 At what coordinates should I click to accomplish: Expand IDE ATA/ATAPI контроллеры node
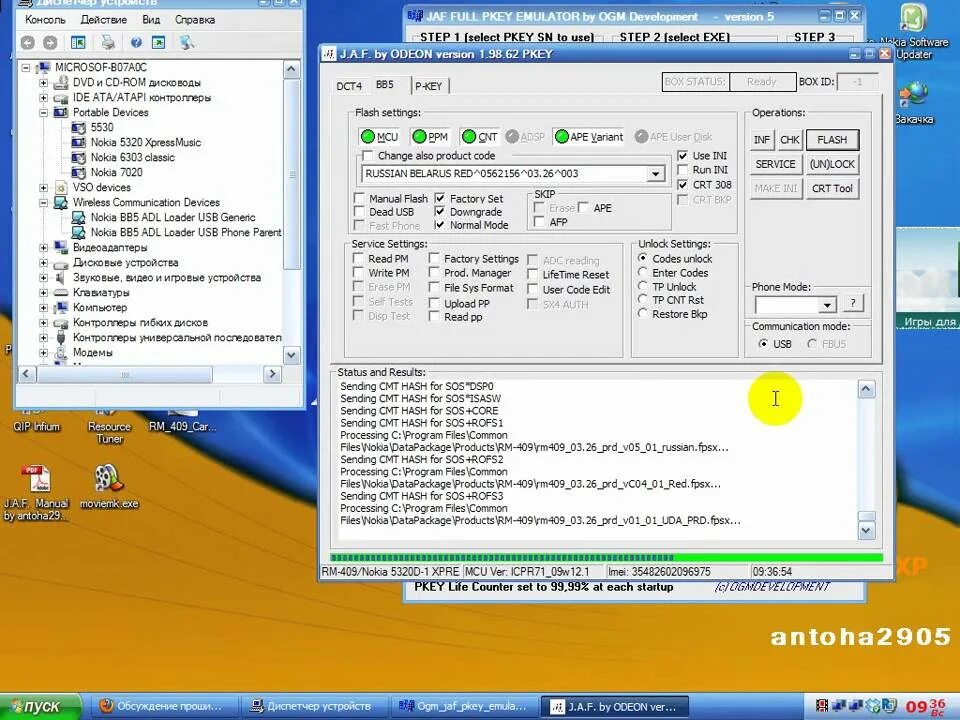43,97
